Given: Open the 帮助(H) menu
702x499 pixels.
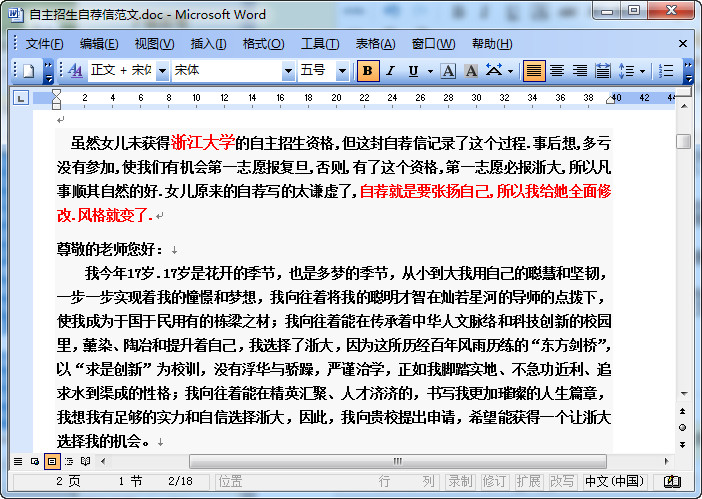Looking at the screenshot, I should [x=492, y=44].
